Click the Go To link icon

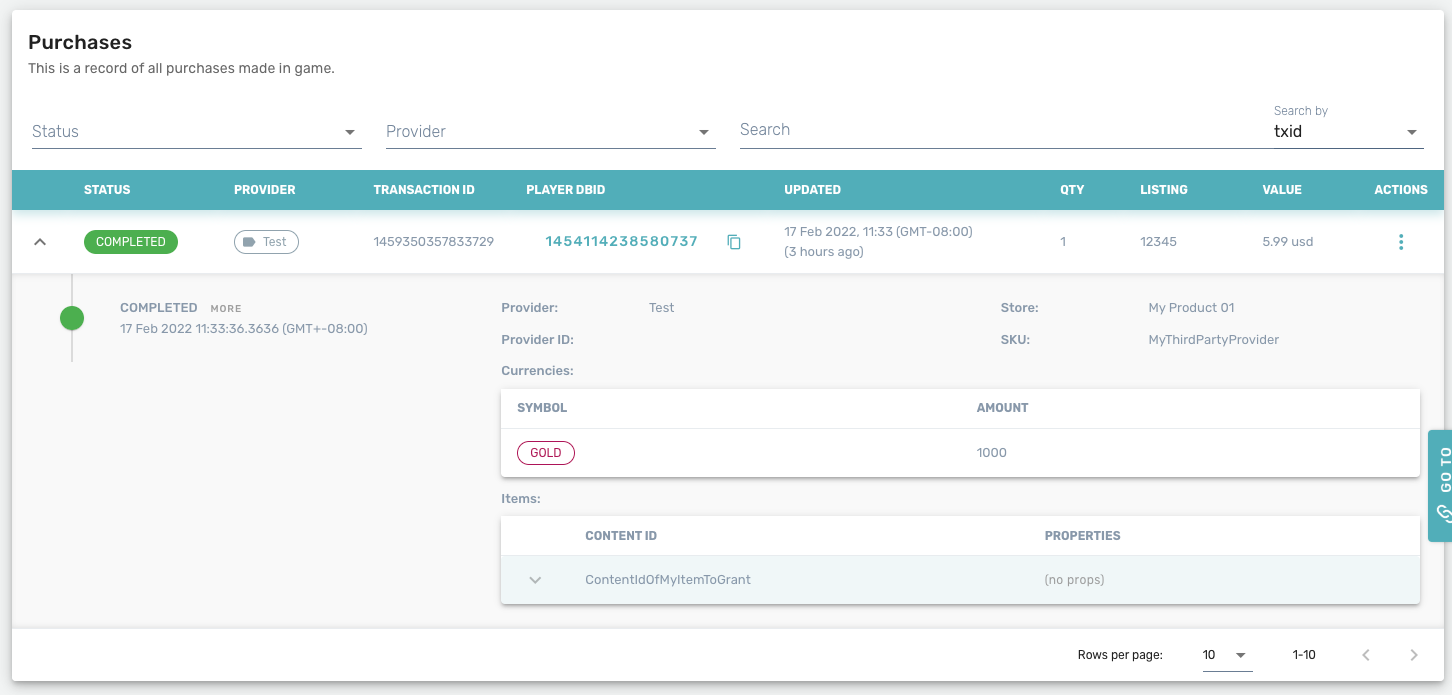1443,512
